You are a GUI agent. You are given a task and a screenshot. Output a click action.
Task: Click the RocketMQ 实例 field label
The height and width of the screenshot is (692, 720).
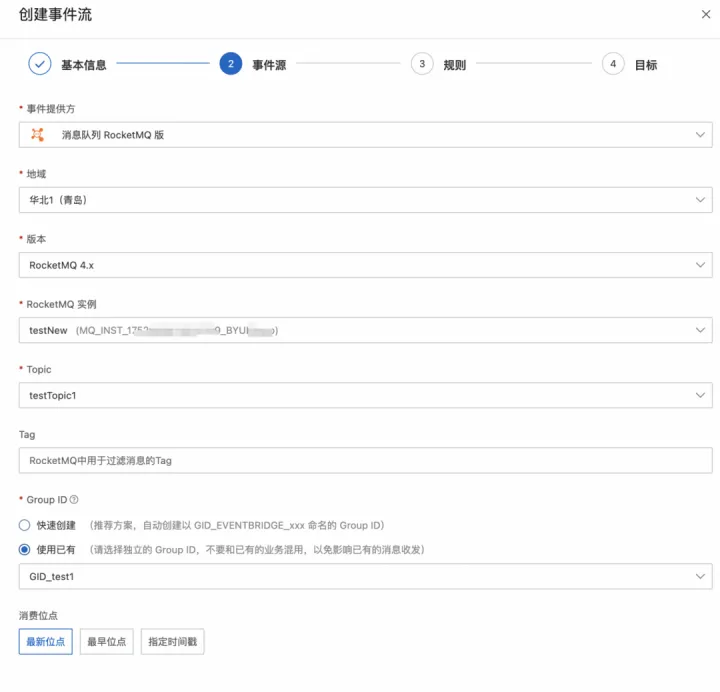click(x=62, y=304)
